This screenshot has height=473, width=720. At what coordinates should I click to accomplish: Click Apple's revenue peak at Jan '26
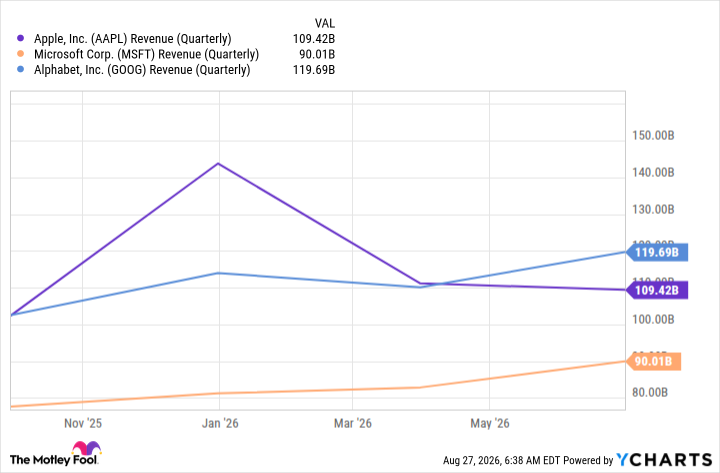tap(218, 163)
